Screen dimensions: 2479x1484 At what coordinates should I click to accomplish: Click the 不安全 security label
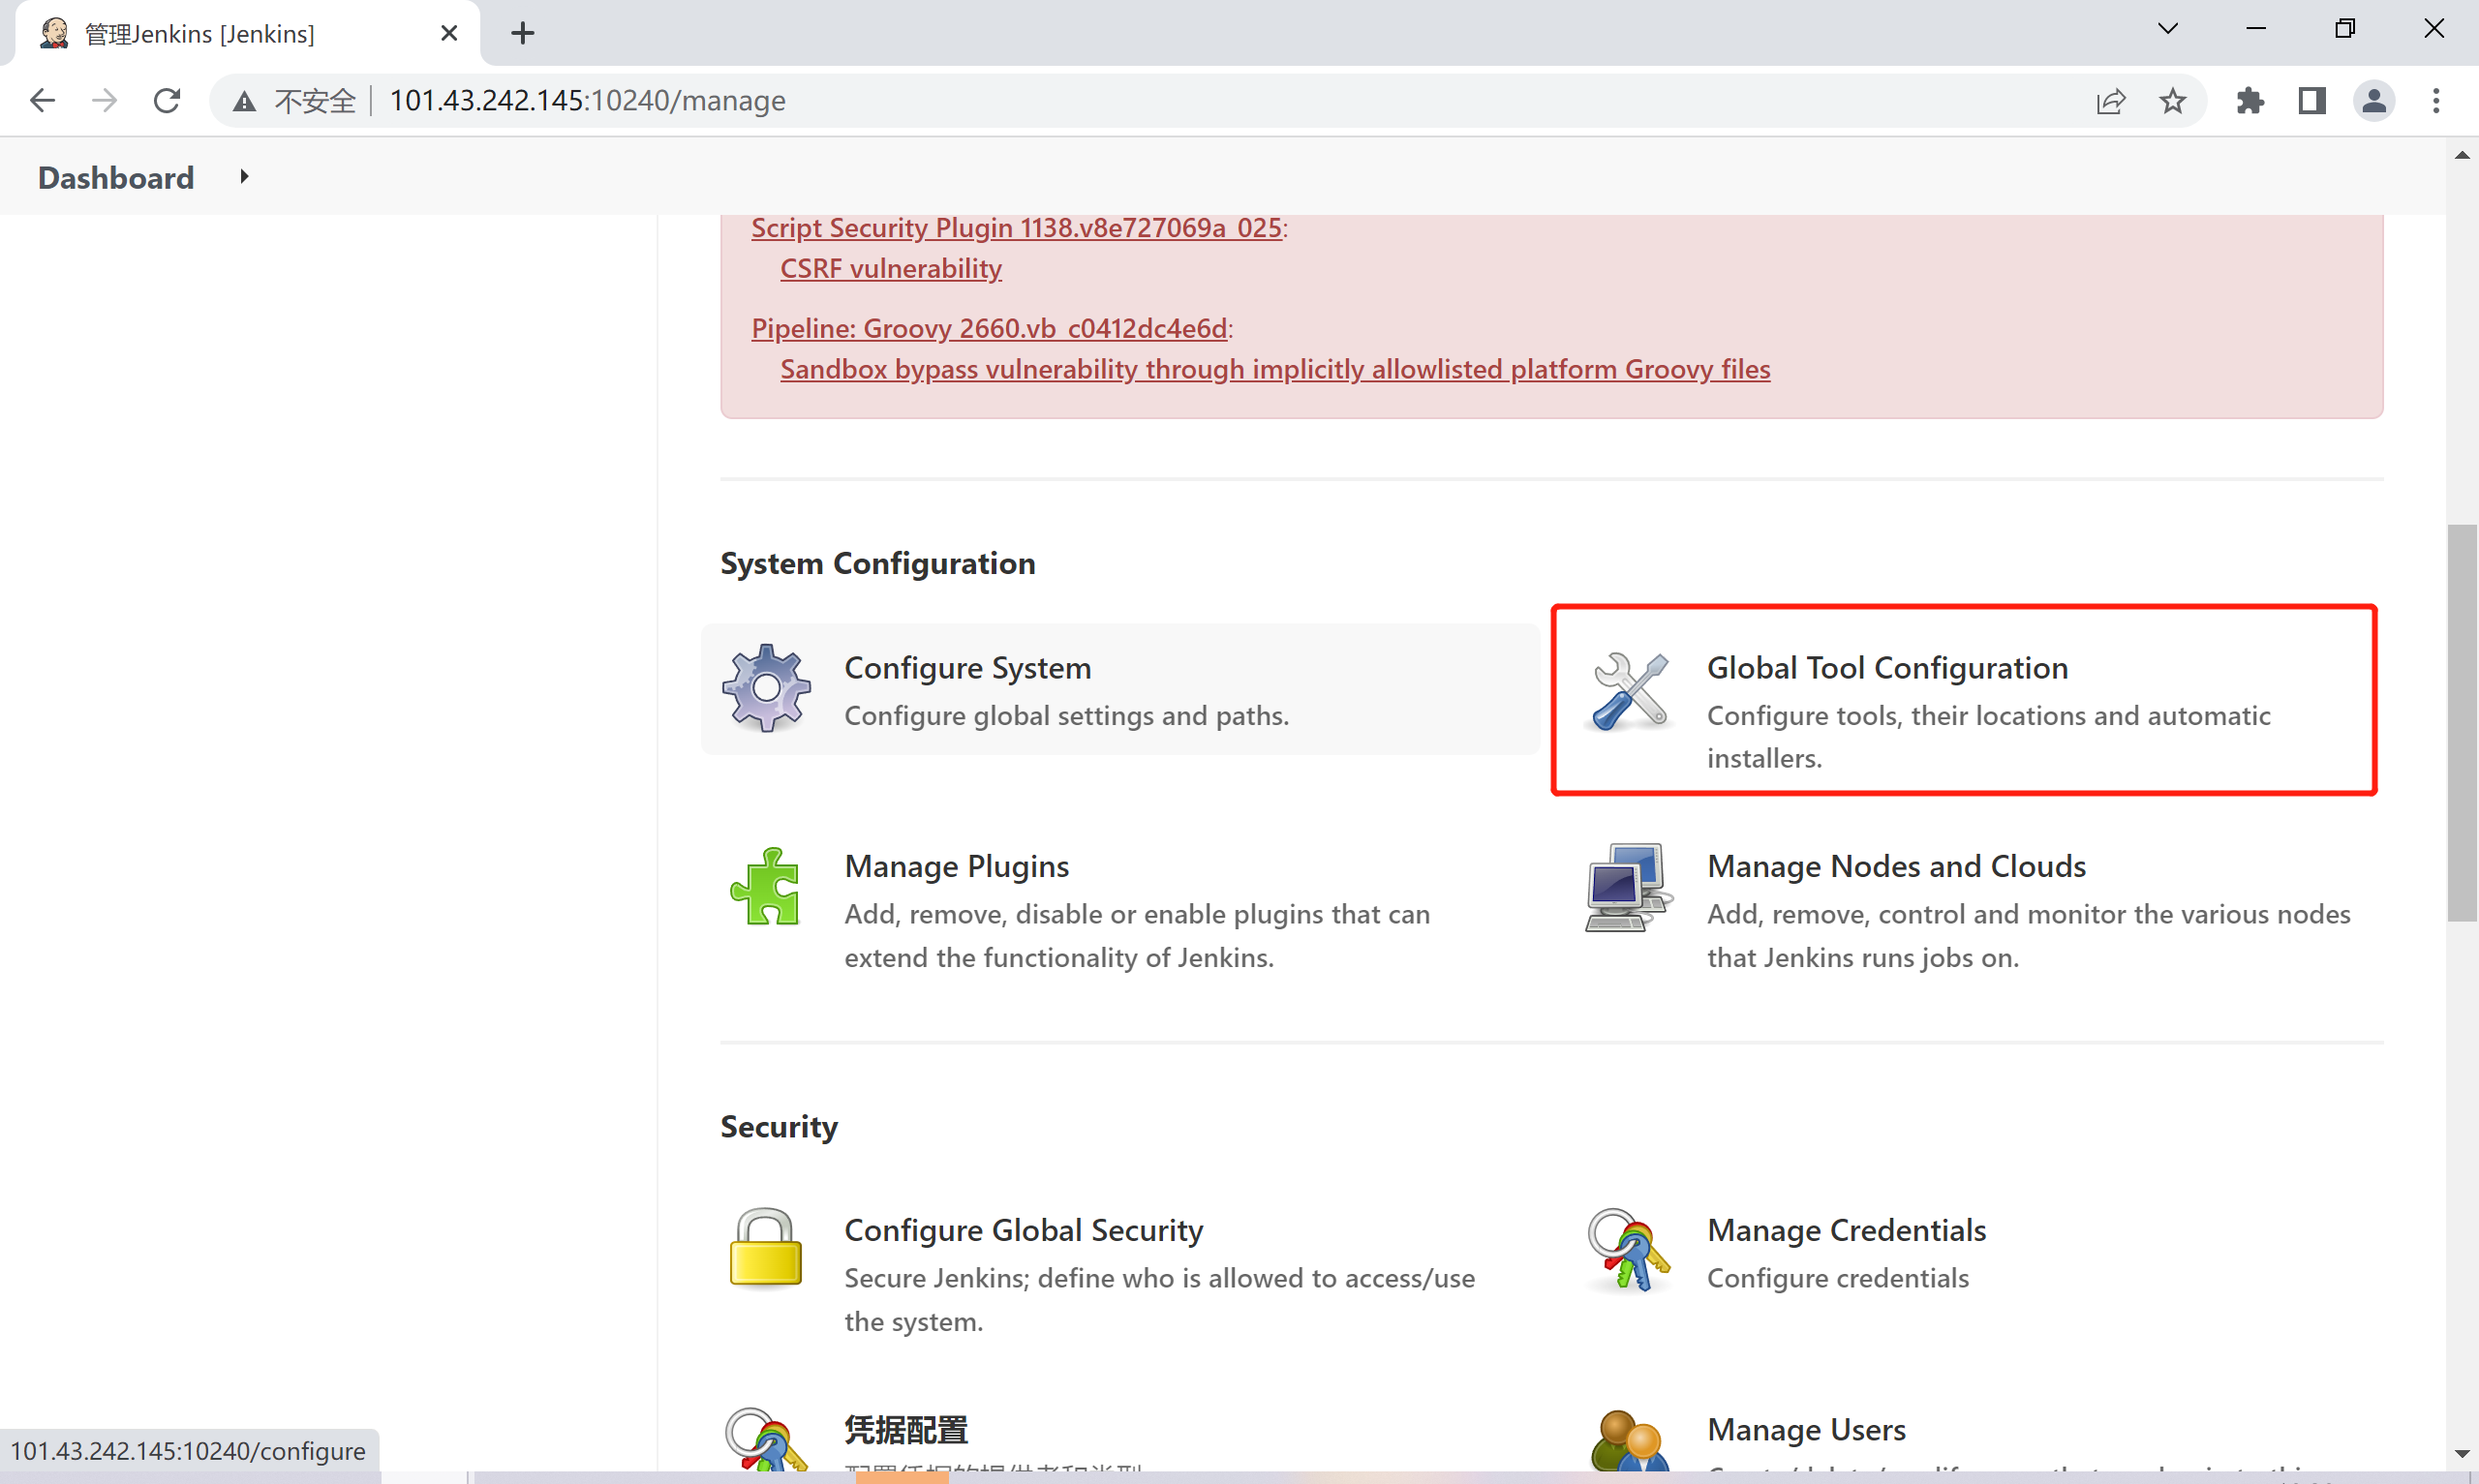pos(315,101)
